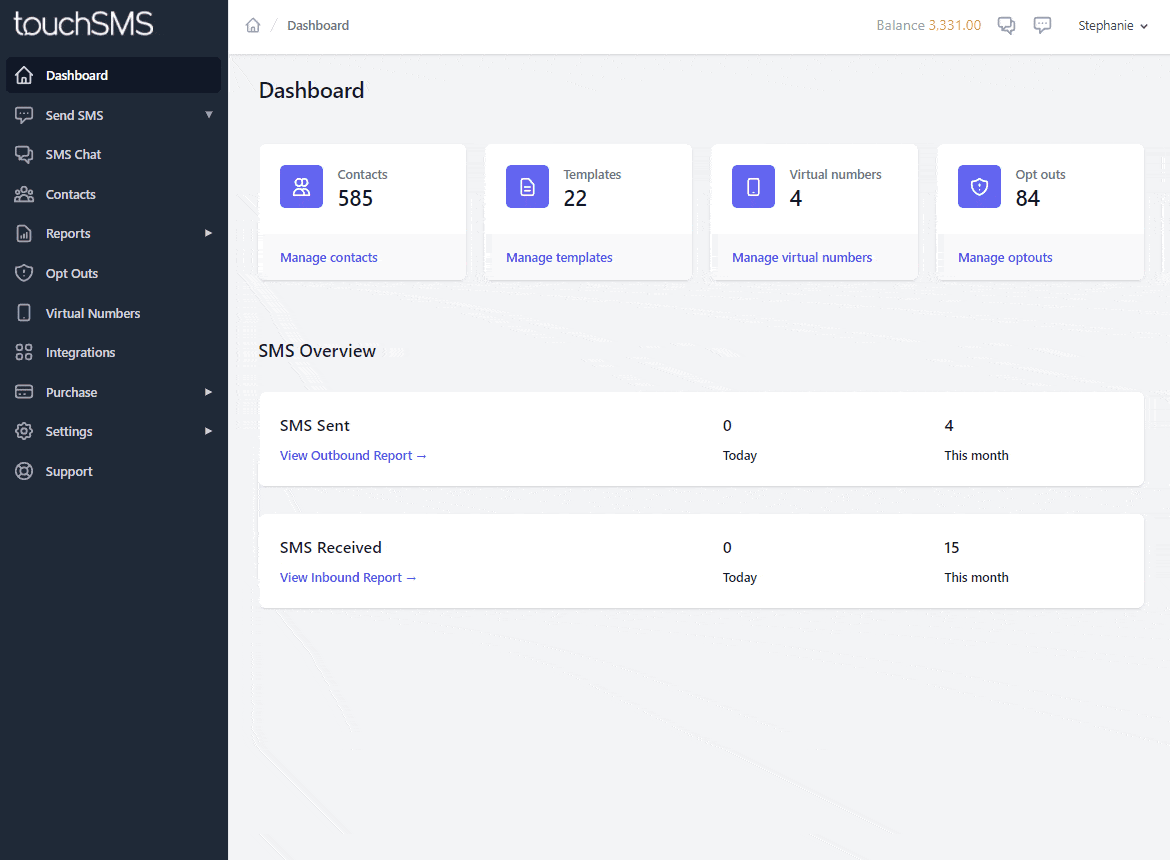Click the Support lifebuoy icon in sidebar
Image resolution: width=1170 pixels, height=860 pixels.
[25, 471]
